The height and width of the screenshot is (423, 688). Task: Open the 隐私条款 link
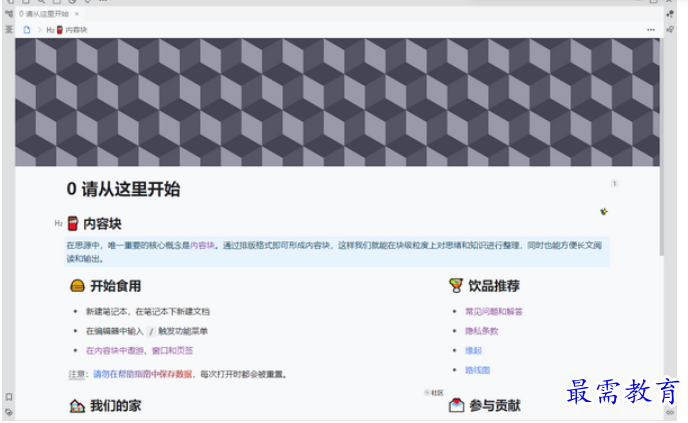[481, 331]
